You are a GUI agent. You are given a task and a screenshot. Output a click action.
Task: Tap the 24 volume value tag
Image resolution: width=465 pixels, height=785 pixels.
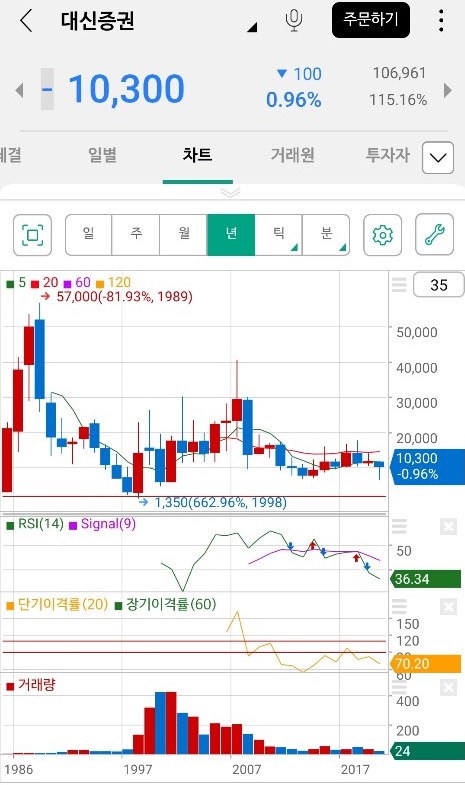(x=426, y=751)
